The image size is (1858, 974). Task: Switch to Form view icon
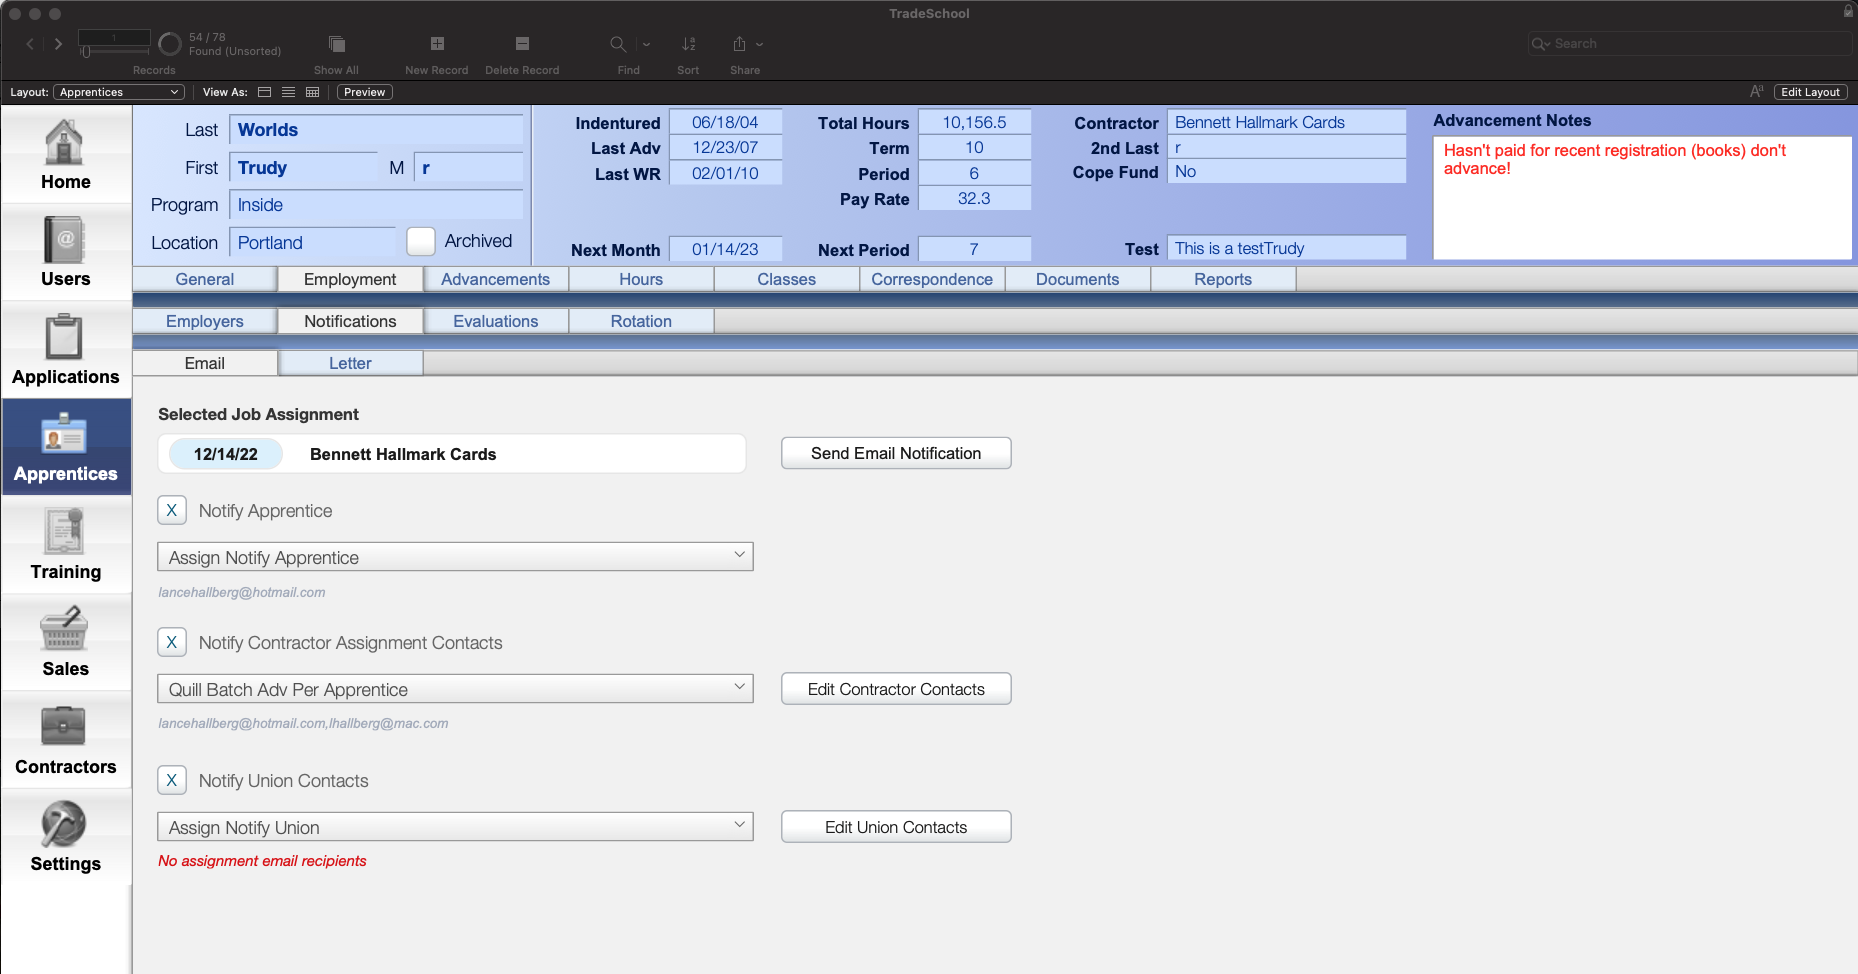pyautogui.click(x=265, y=92)
